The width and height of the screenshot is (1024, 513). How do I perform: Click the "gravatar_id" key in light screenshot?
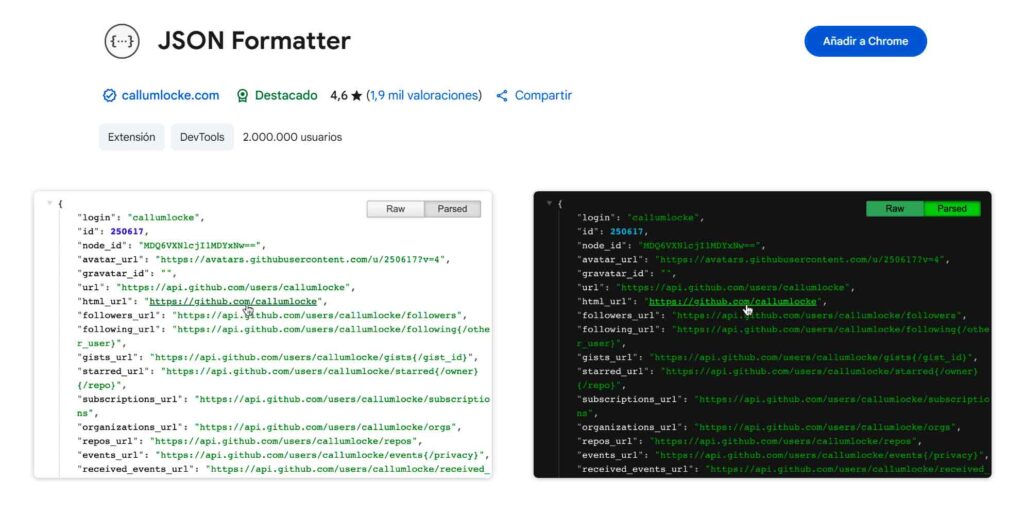coord(114,273)
